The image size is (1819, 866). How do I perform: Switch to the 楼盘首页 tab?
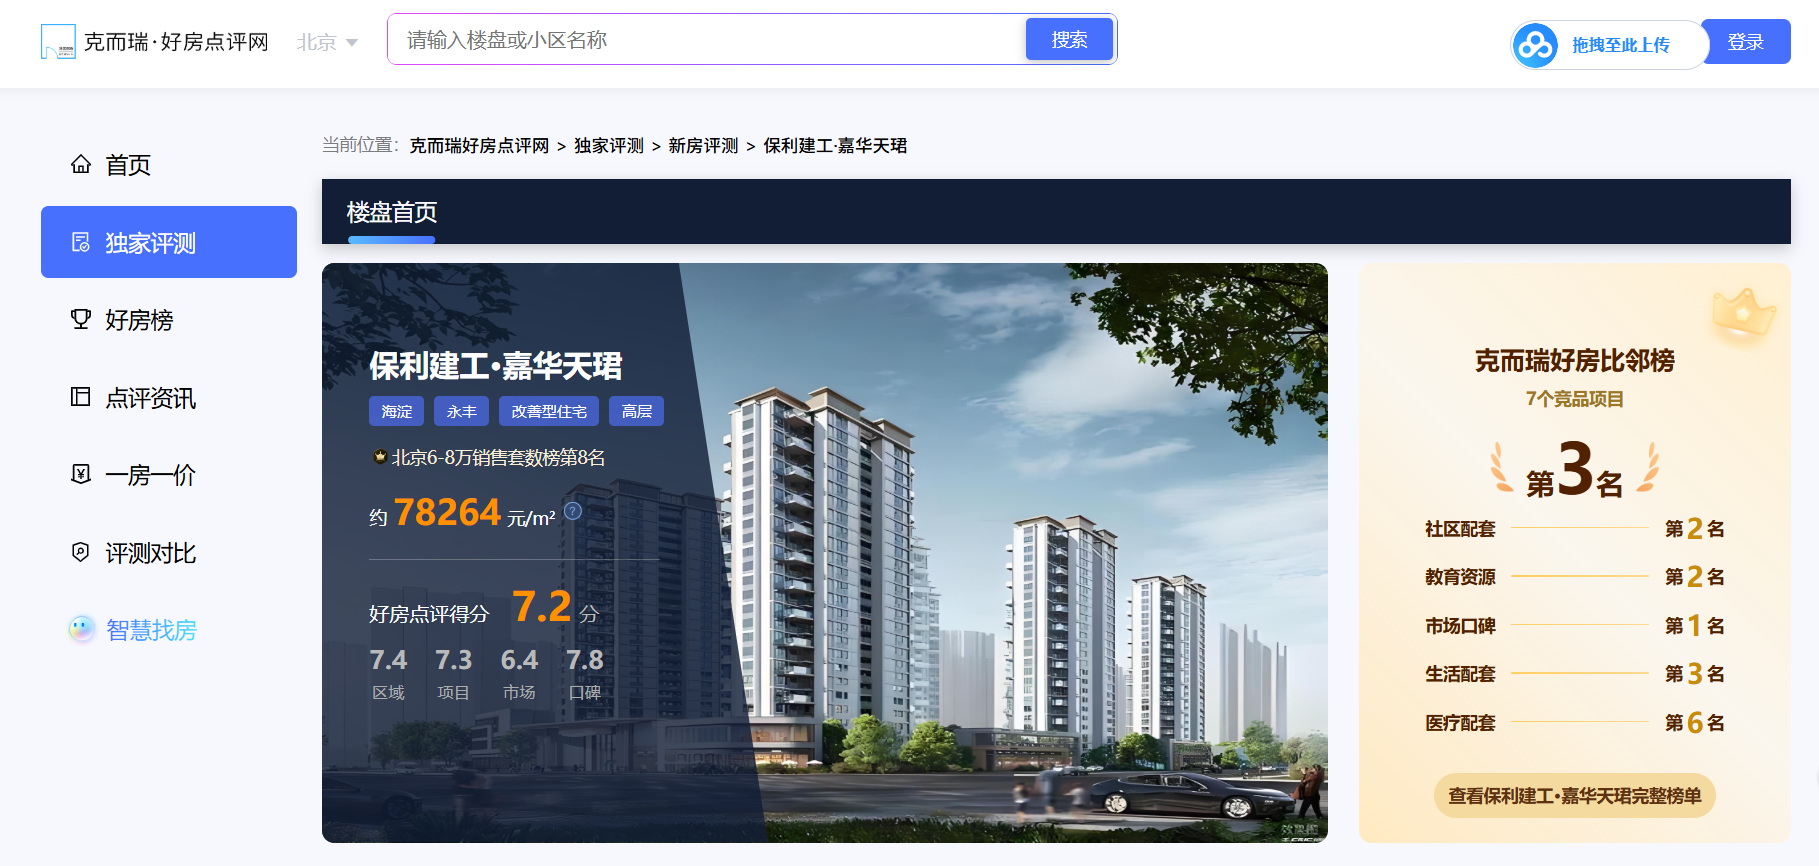pyautogui.click(x=392, y=212)
